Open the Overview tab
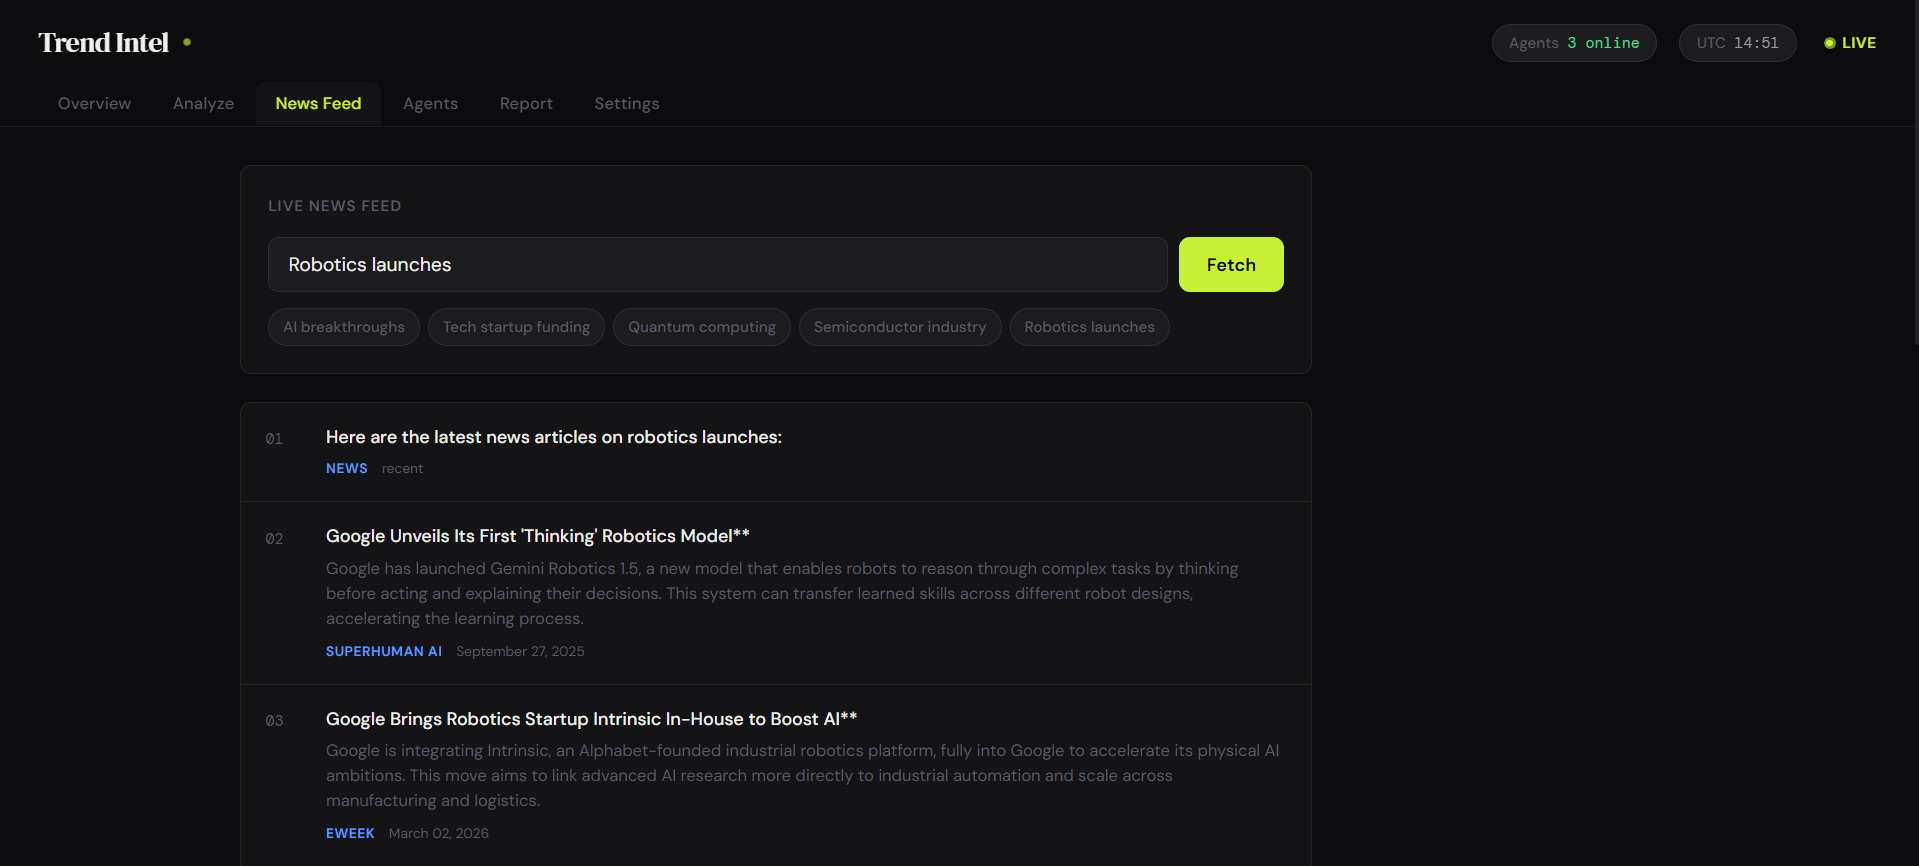Image resolution: width=1919 pixels, height=866 pixels. tap(94, 103)
